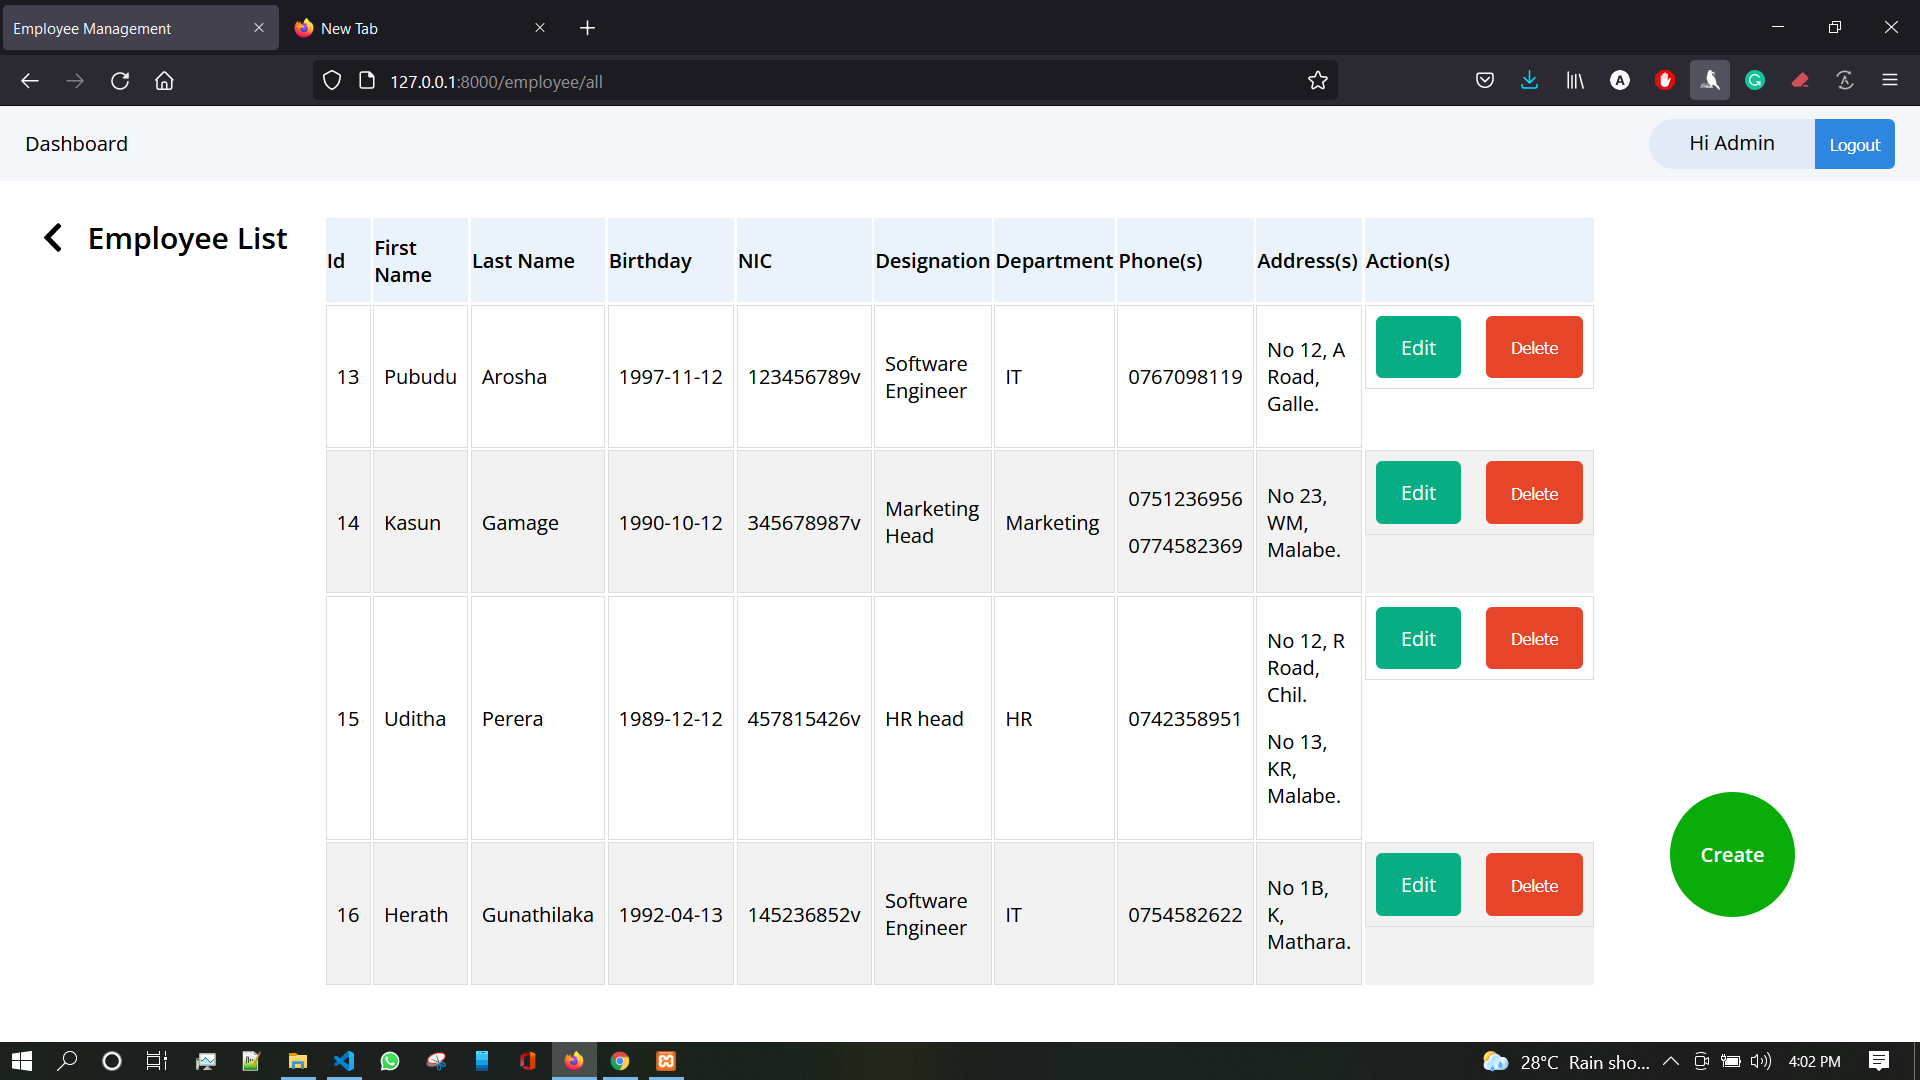Save page to Pocket icon
The width and height of the screenshot is (1920, 1080).
tap(1484, 81)
